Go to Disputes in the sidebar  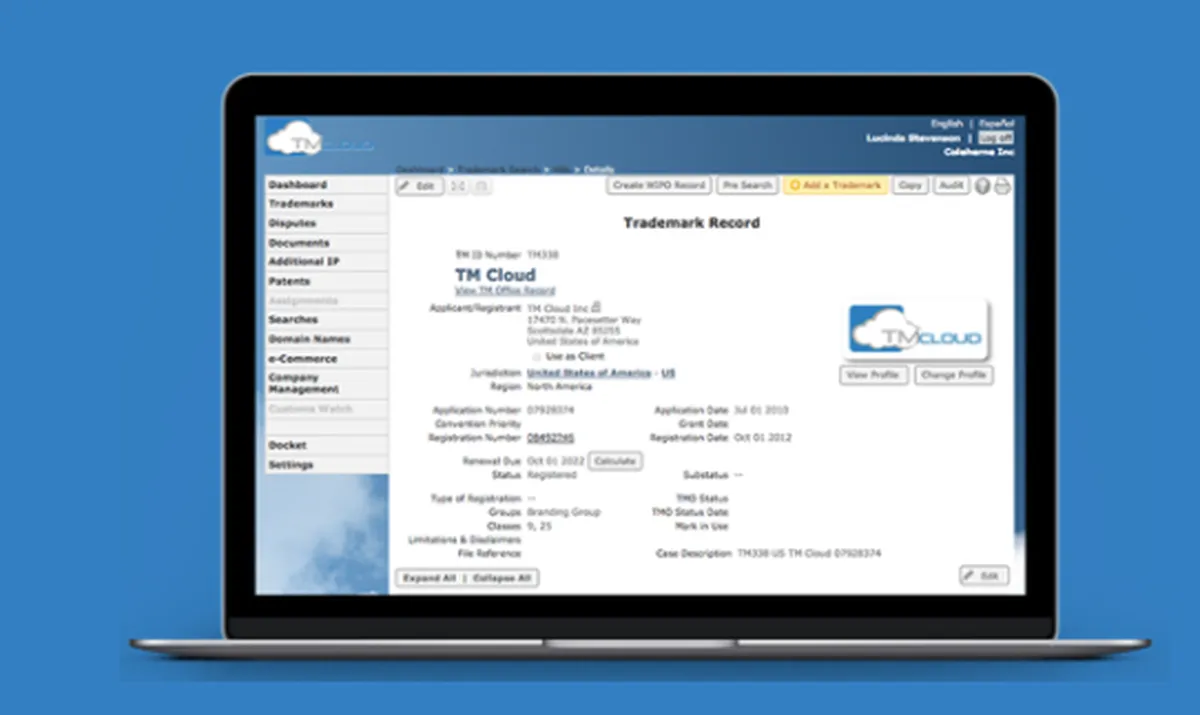pyautogui.click(x=326, y=223)
